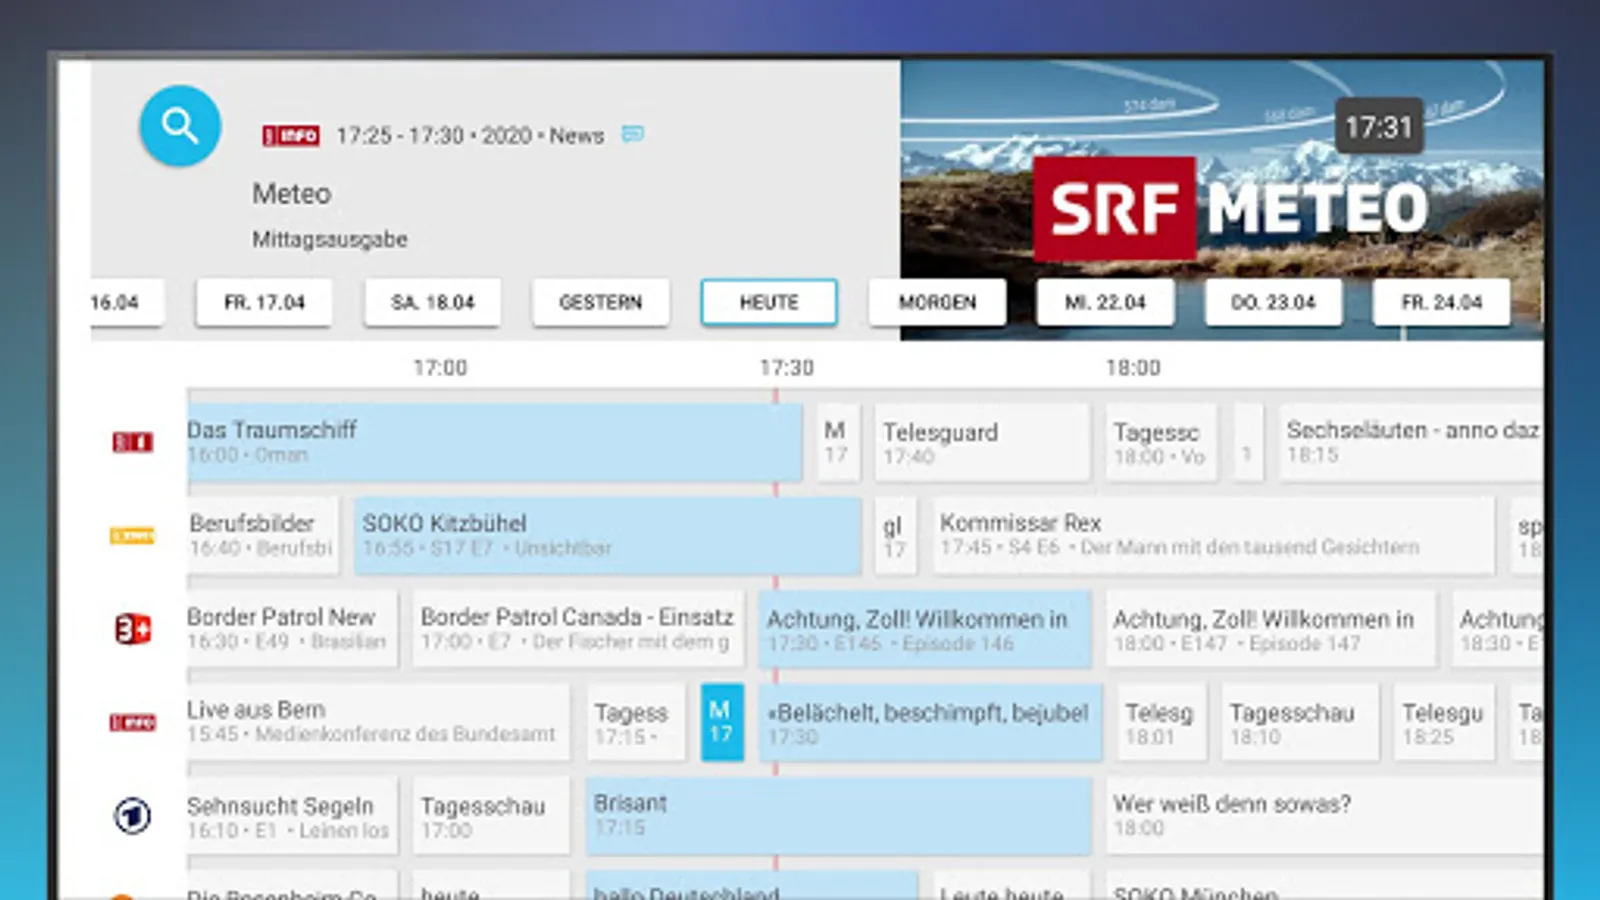Select the M 17 entry after Das Traumschiff
1600x900 pixels.
(837, 442)
